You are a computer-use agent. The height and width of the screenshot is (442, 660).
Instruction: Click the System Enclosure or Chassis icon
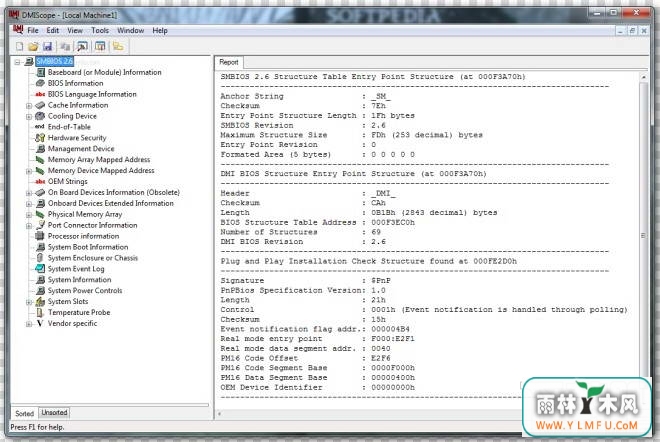point(40,258)
